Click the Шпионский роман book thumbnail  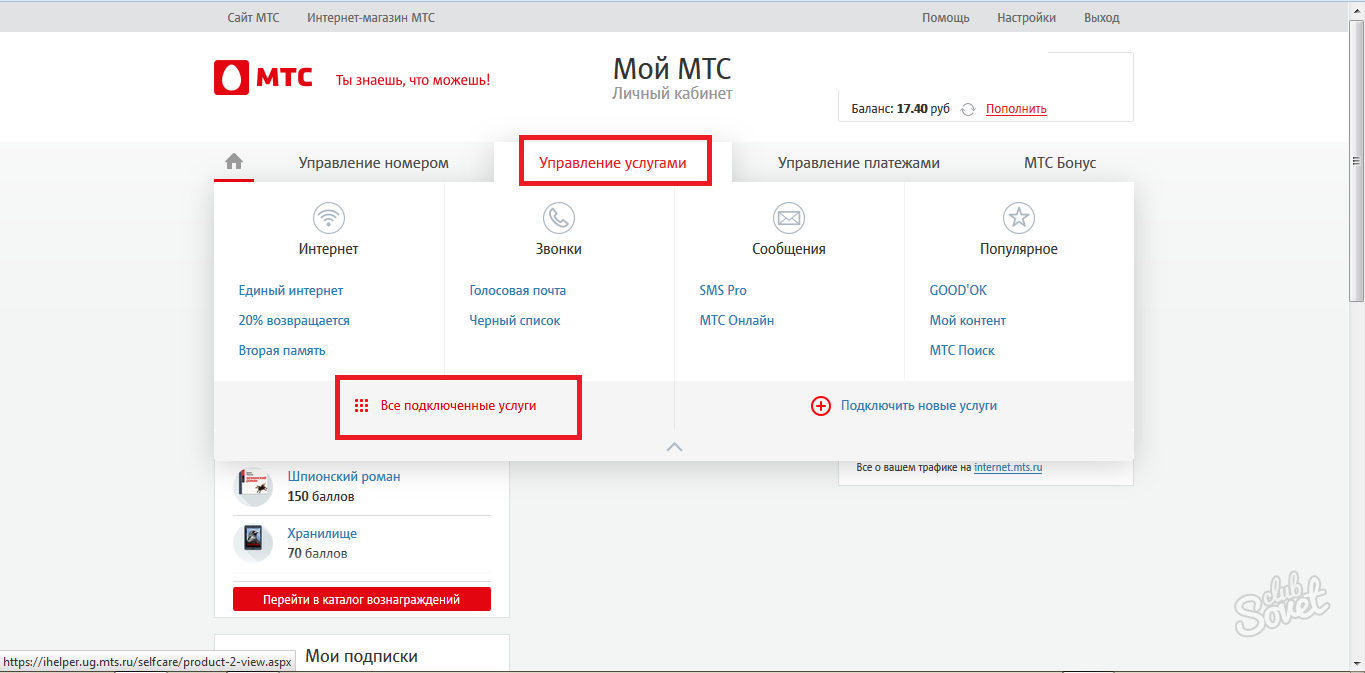pyautogui.click(x=253, y=486)
